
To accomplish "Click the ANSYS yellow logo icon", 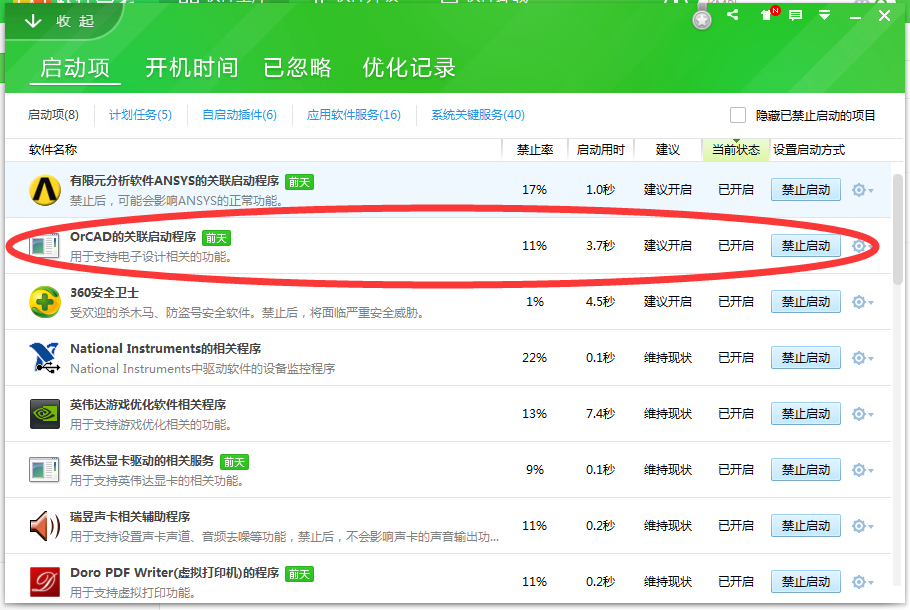I will tap(45, 190).
